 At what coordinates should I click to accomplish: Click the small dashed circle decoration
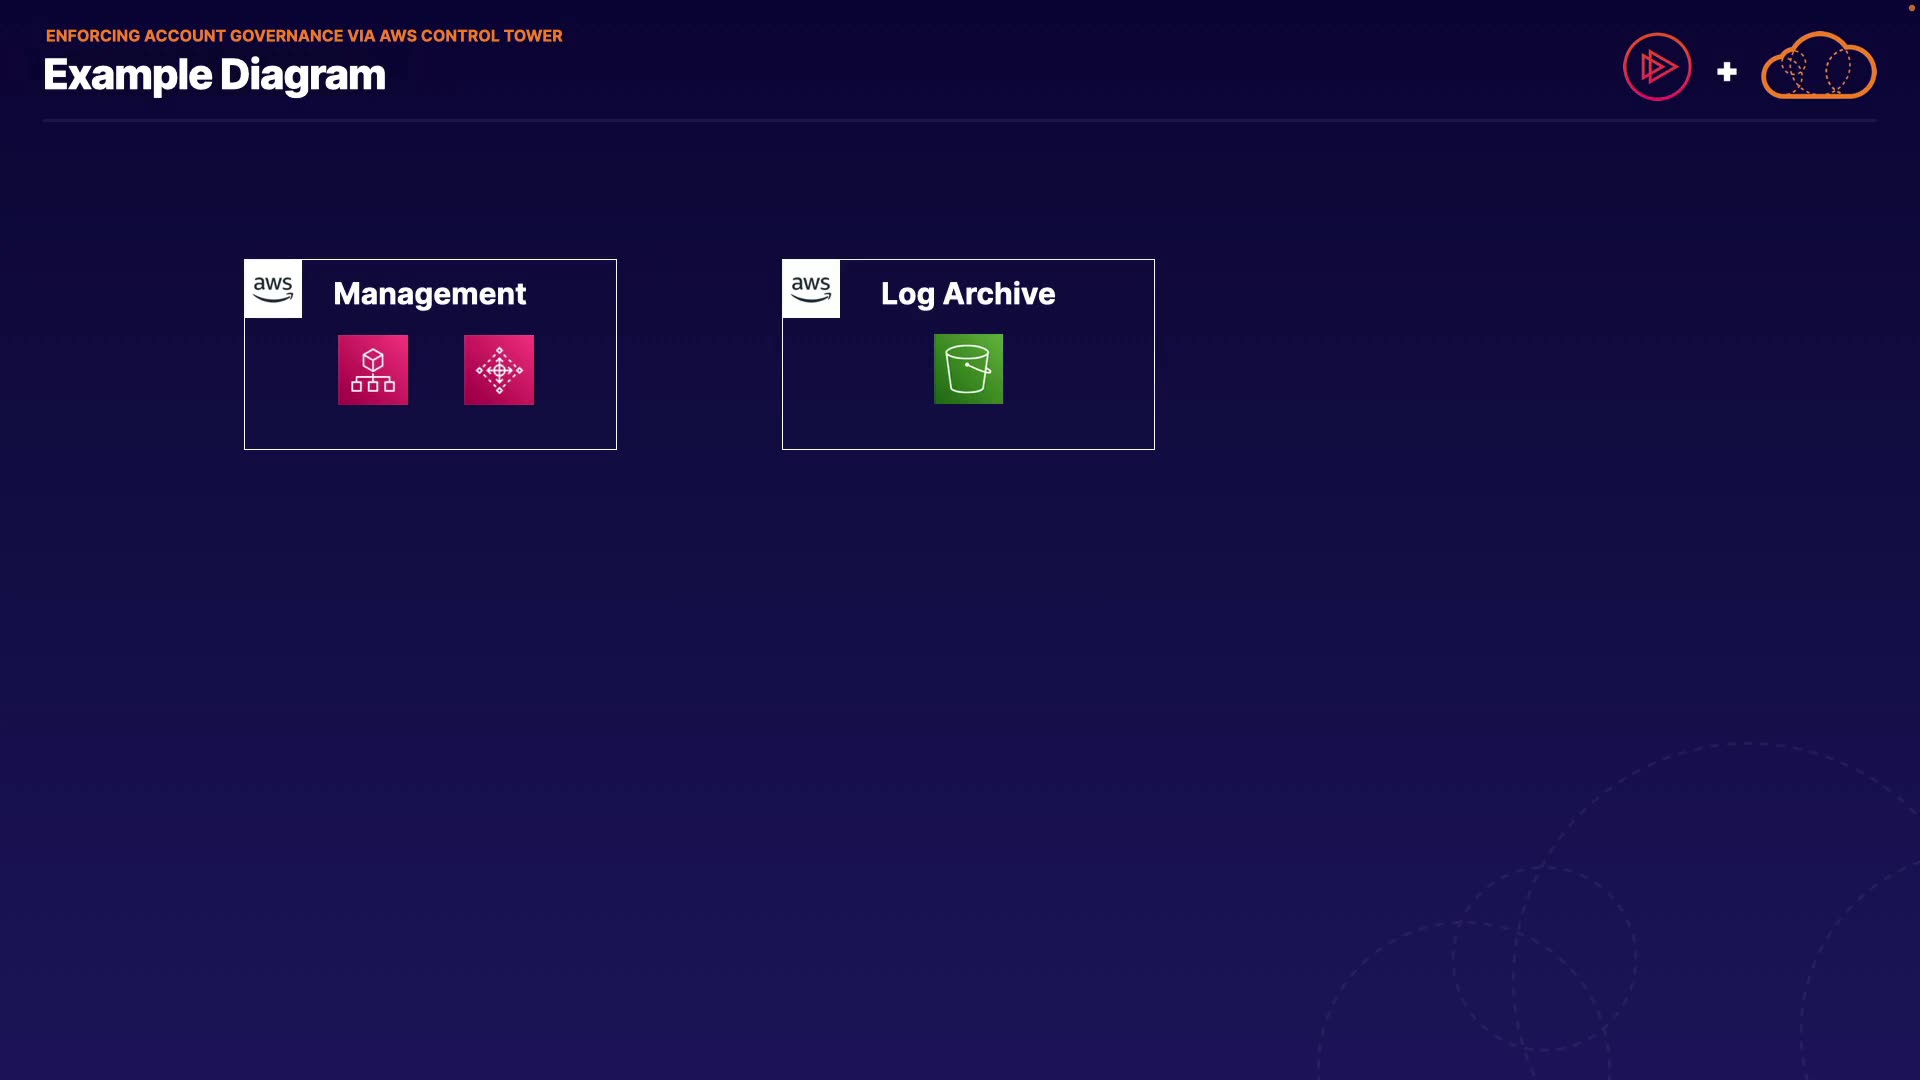point(1544,958)
